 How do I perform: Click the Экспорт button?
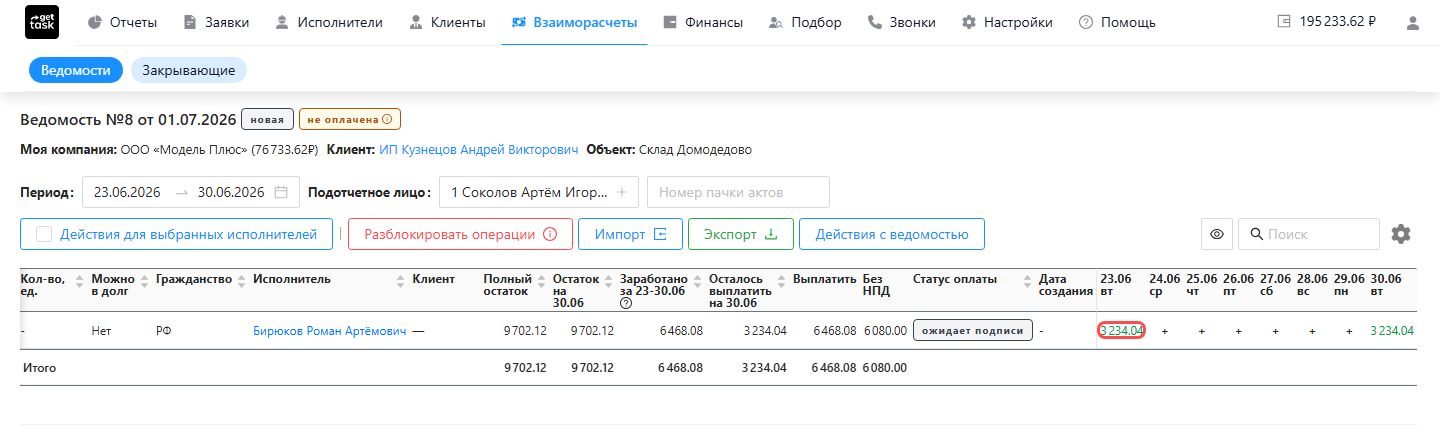click(x=740, y=234)
